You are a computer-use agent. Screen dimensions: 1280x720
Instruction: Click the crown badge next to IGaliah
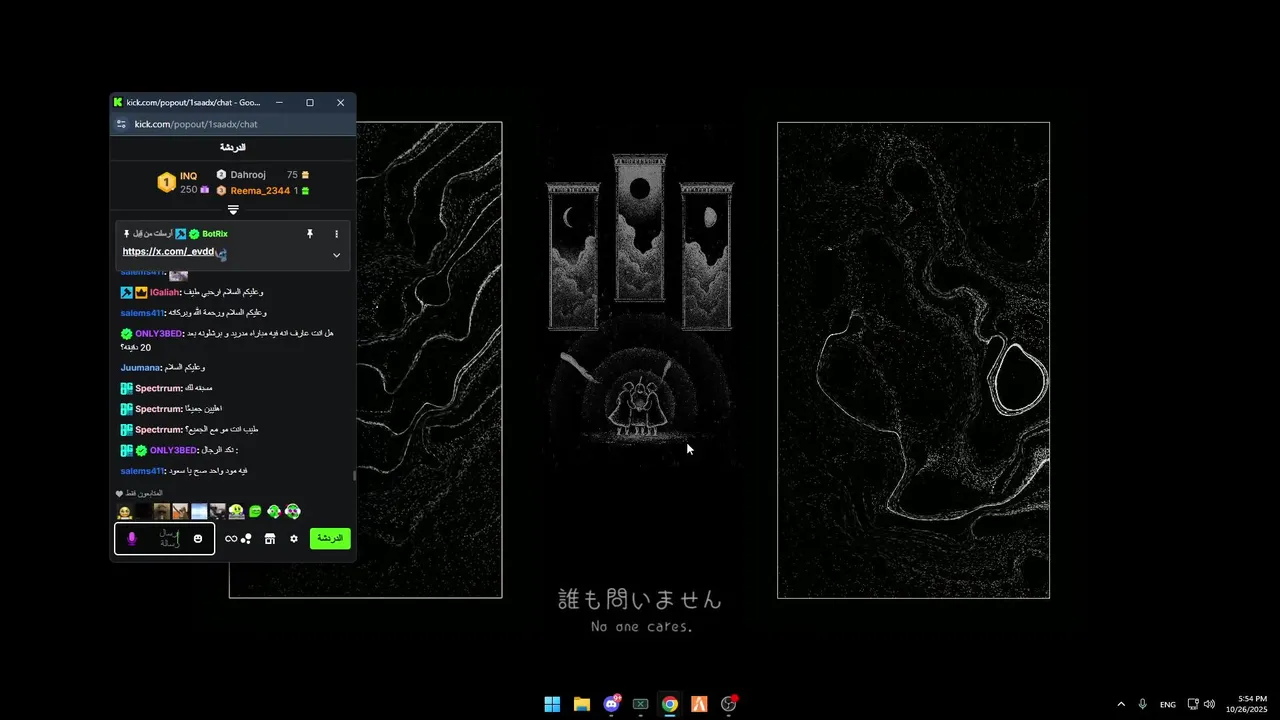tap(141, 293)
